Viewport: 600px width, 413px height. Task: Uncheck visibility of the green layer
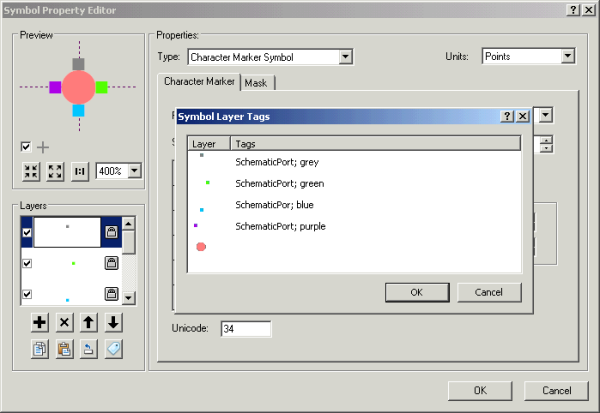point(27,263)
